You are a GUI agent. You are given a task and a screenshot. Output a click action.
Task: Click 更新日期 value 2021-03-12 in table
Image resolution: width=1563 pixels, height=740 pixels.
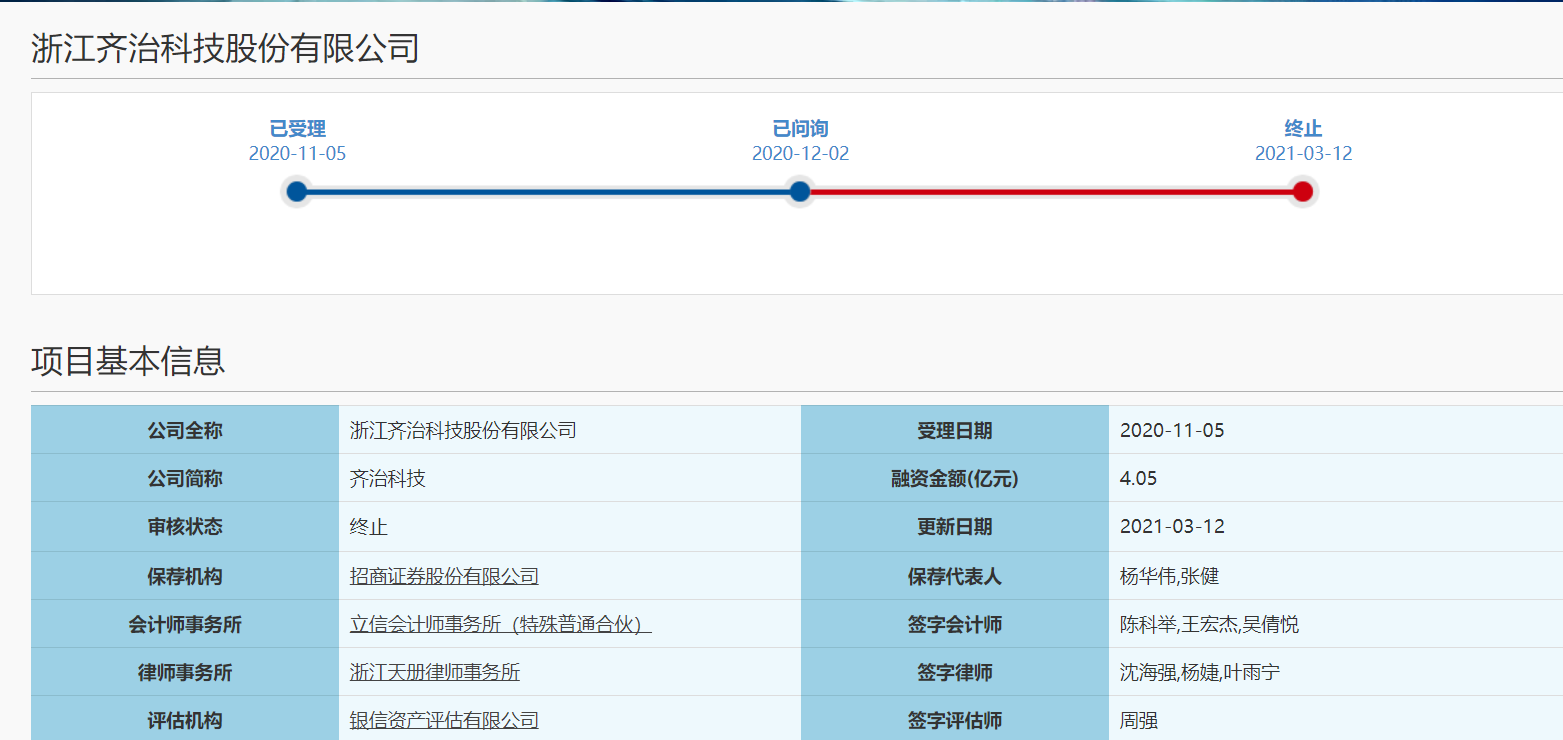1172,527
